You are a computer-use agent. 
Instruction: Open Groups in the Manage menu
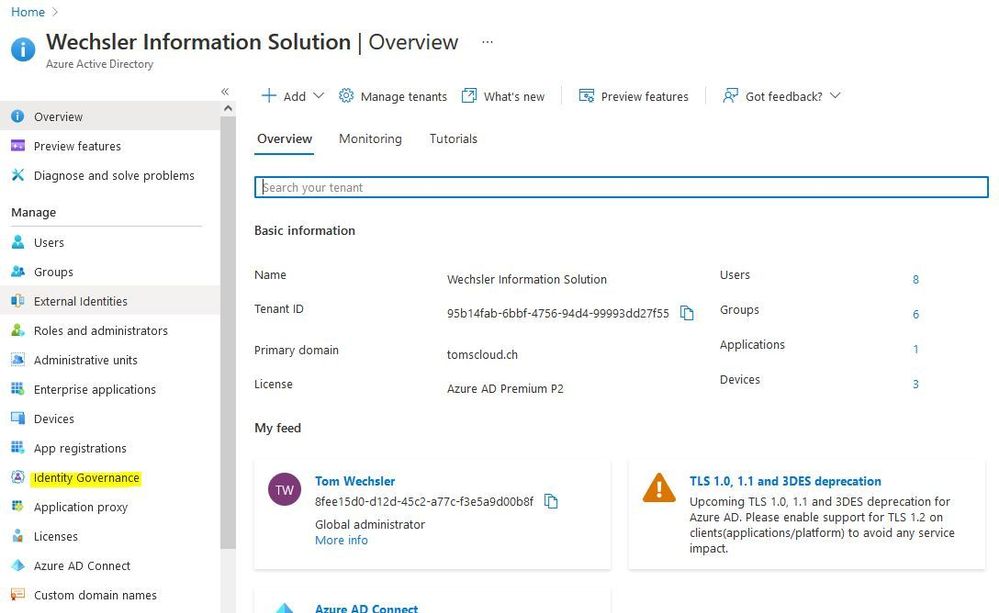point(54,272)
